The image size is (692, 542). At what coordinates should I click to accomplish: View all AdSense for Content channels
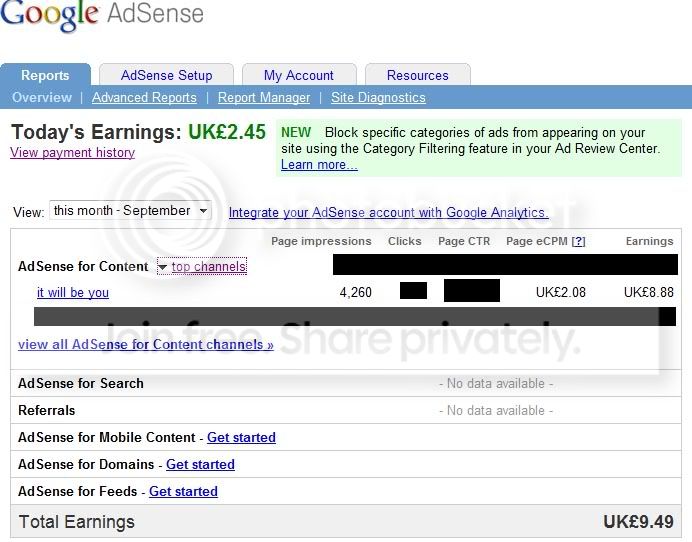pyautogui.click(x=146, y=344)
